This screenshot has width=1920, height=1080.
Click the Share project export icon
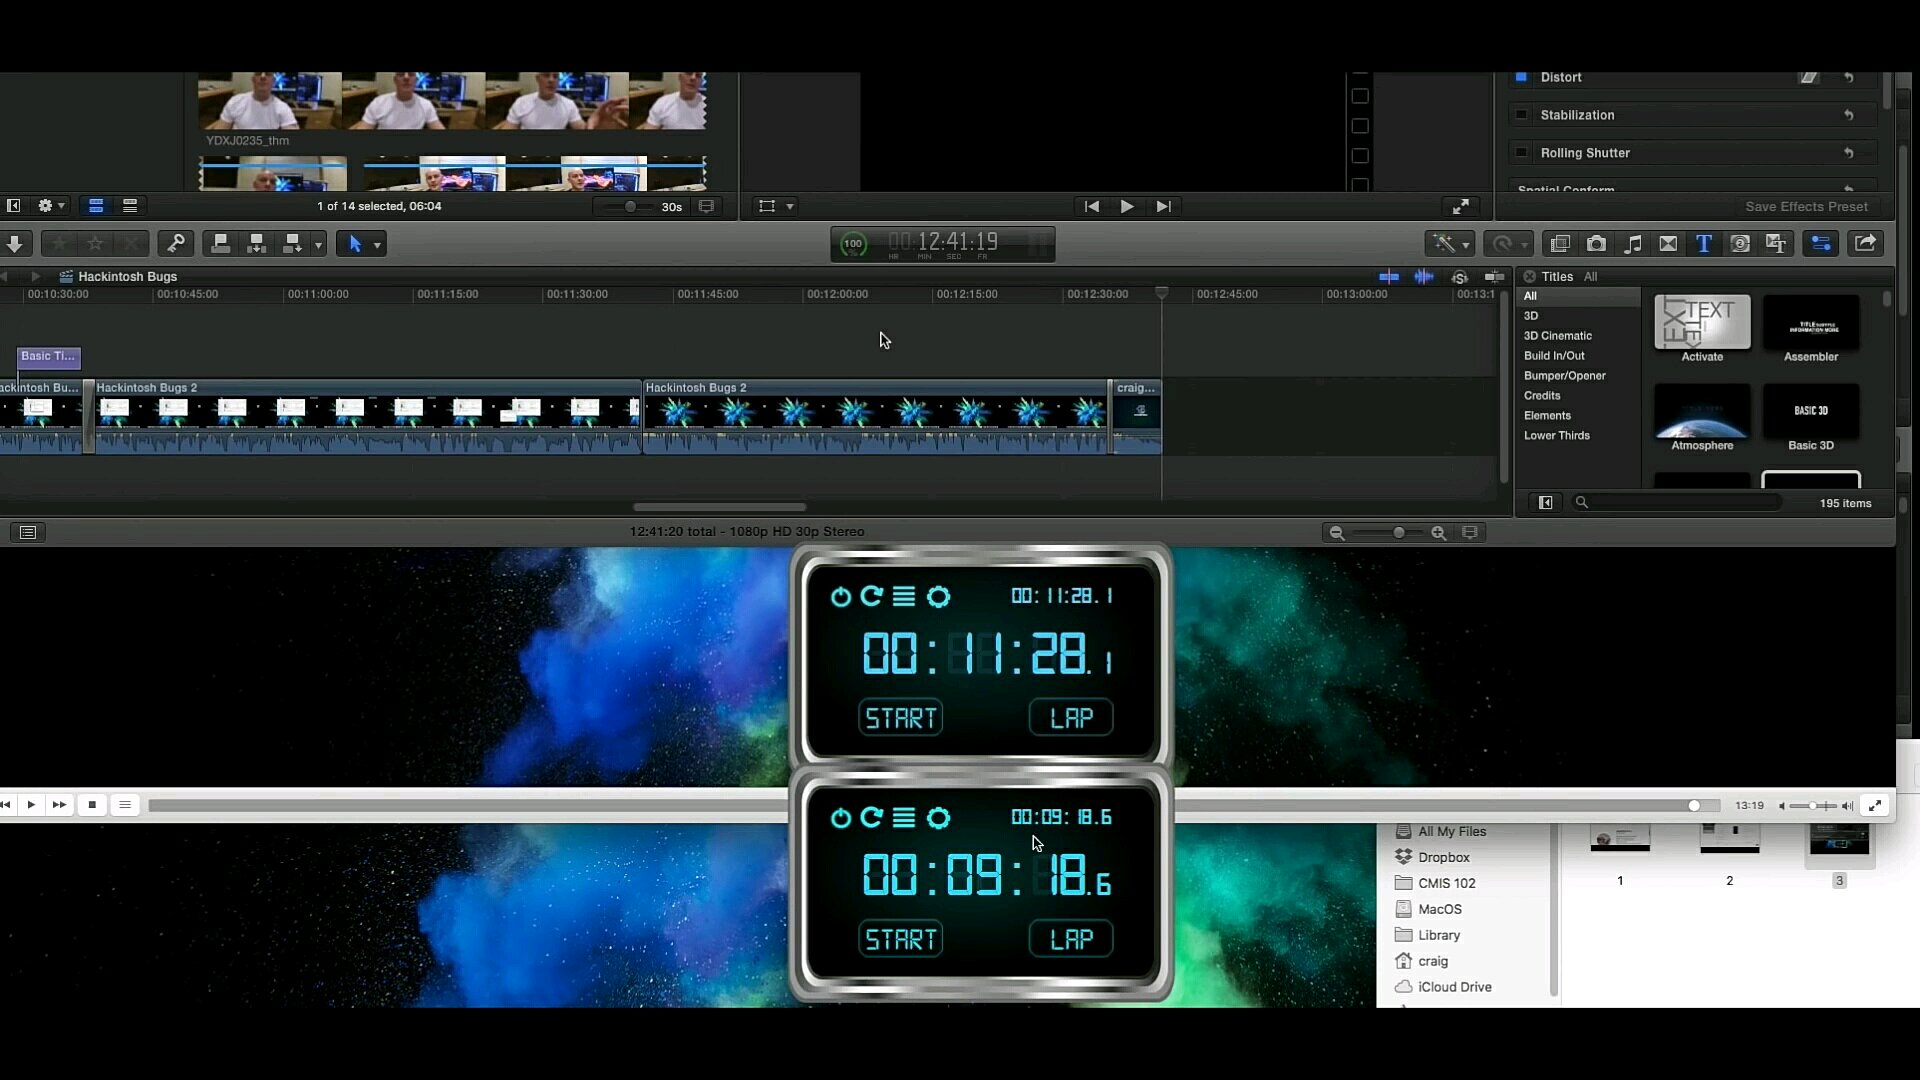[x=1865, y=243]
